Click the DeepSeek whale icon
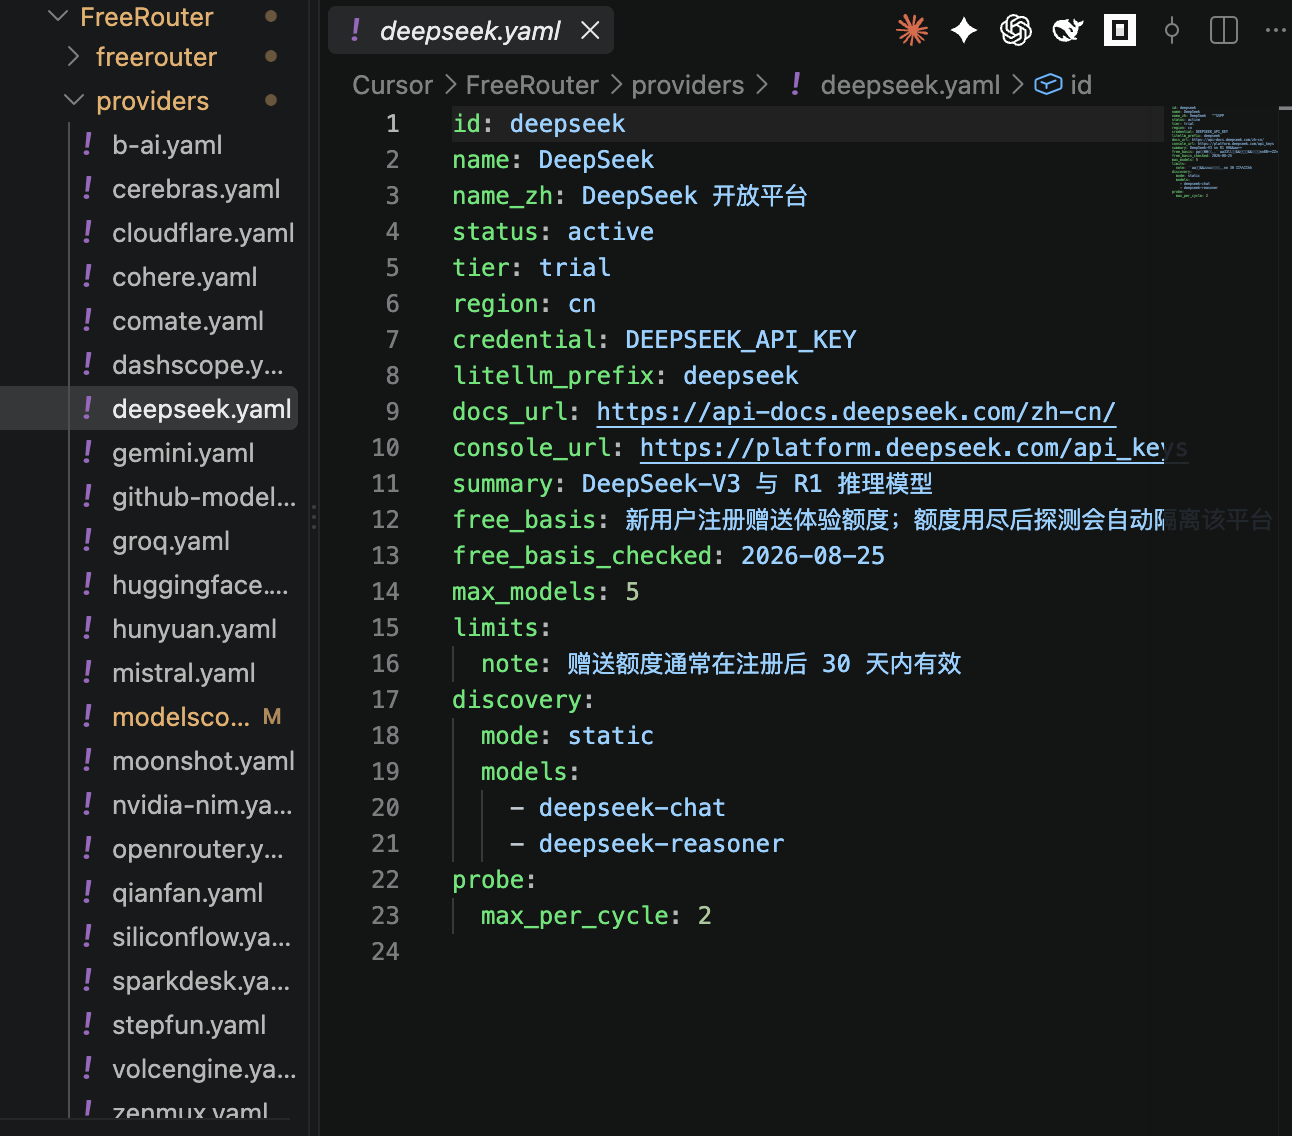 tap(1068, 30)
